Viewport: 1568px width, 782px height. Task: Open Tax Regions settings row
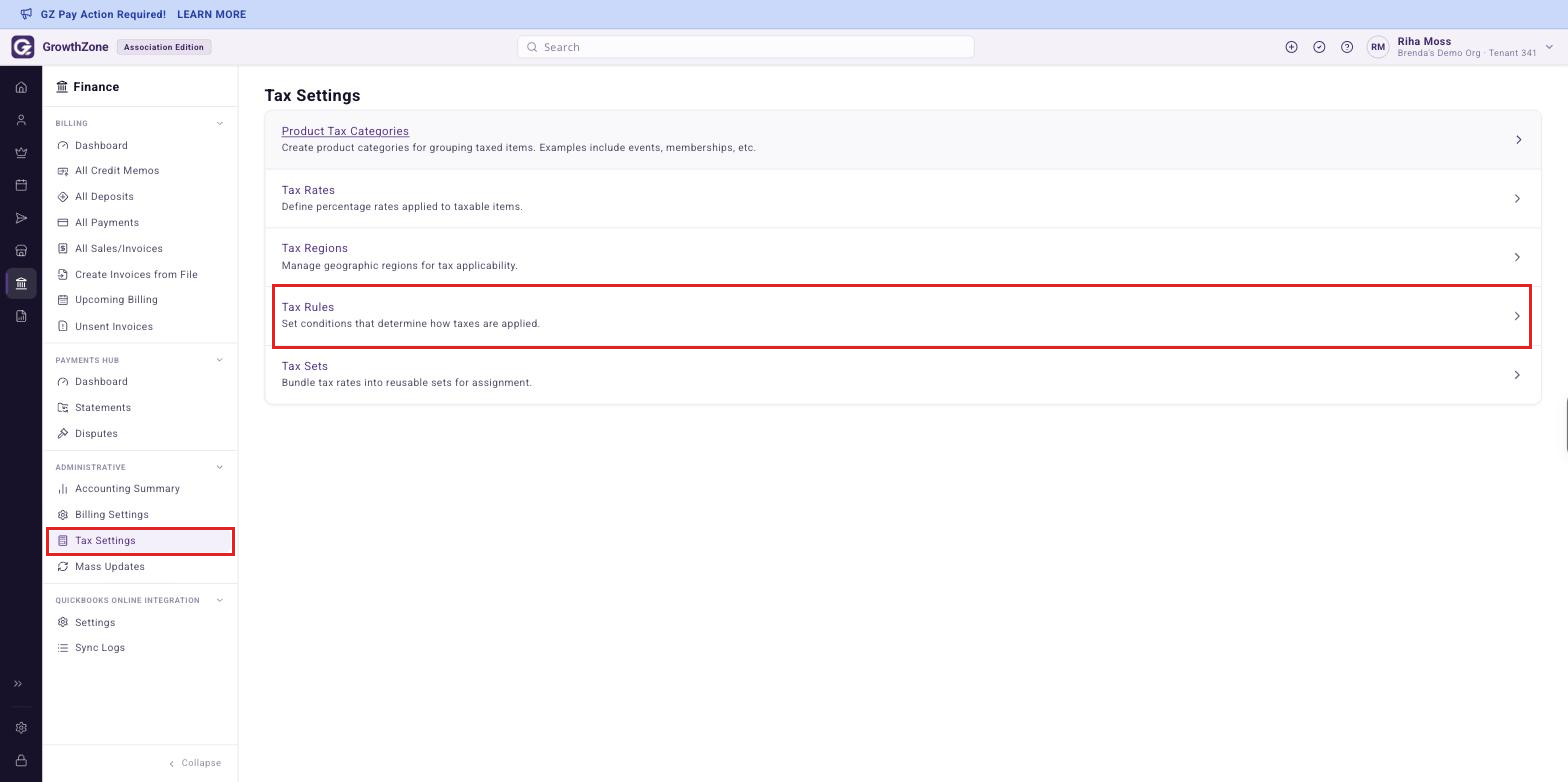902,257
